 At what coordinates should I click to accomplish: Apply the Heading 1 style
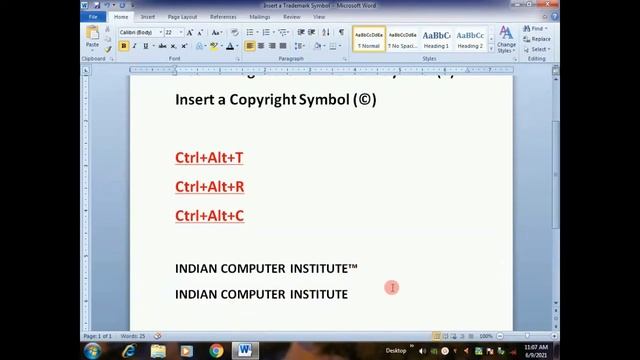(x=436, y=40)
